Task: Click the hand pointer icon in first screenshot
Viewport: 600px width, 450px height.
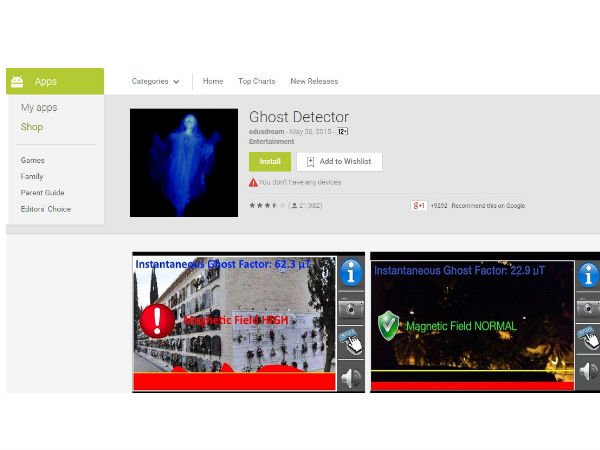Action: [x=350, y=343]
